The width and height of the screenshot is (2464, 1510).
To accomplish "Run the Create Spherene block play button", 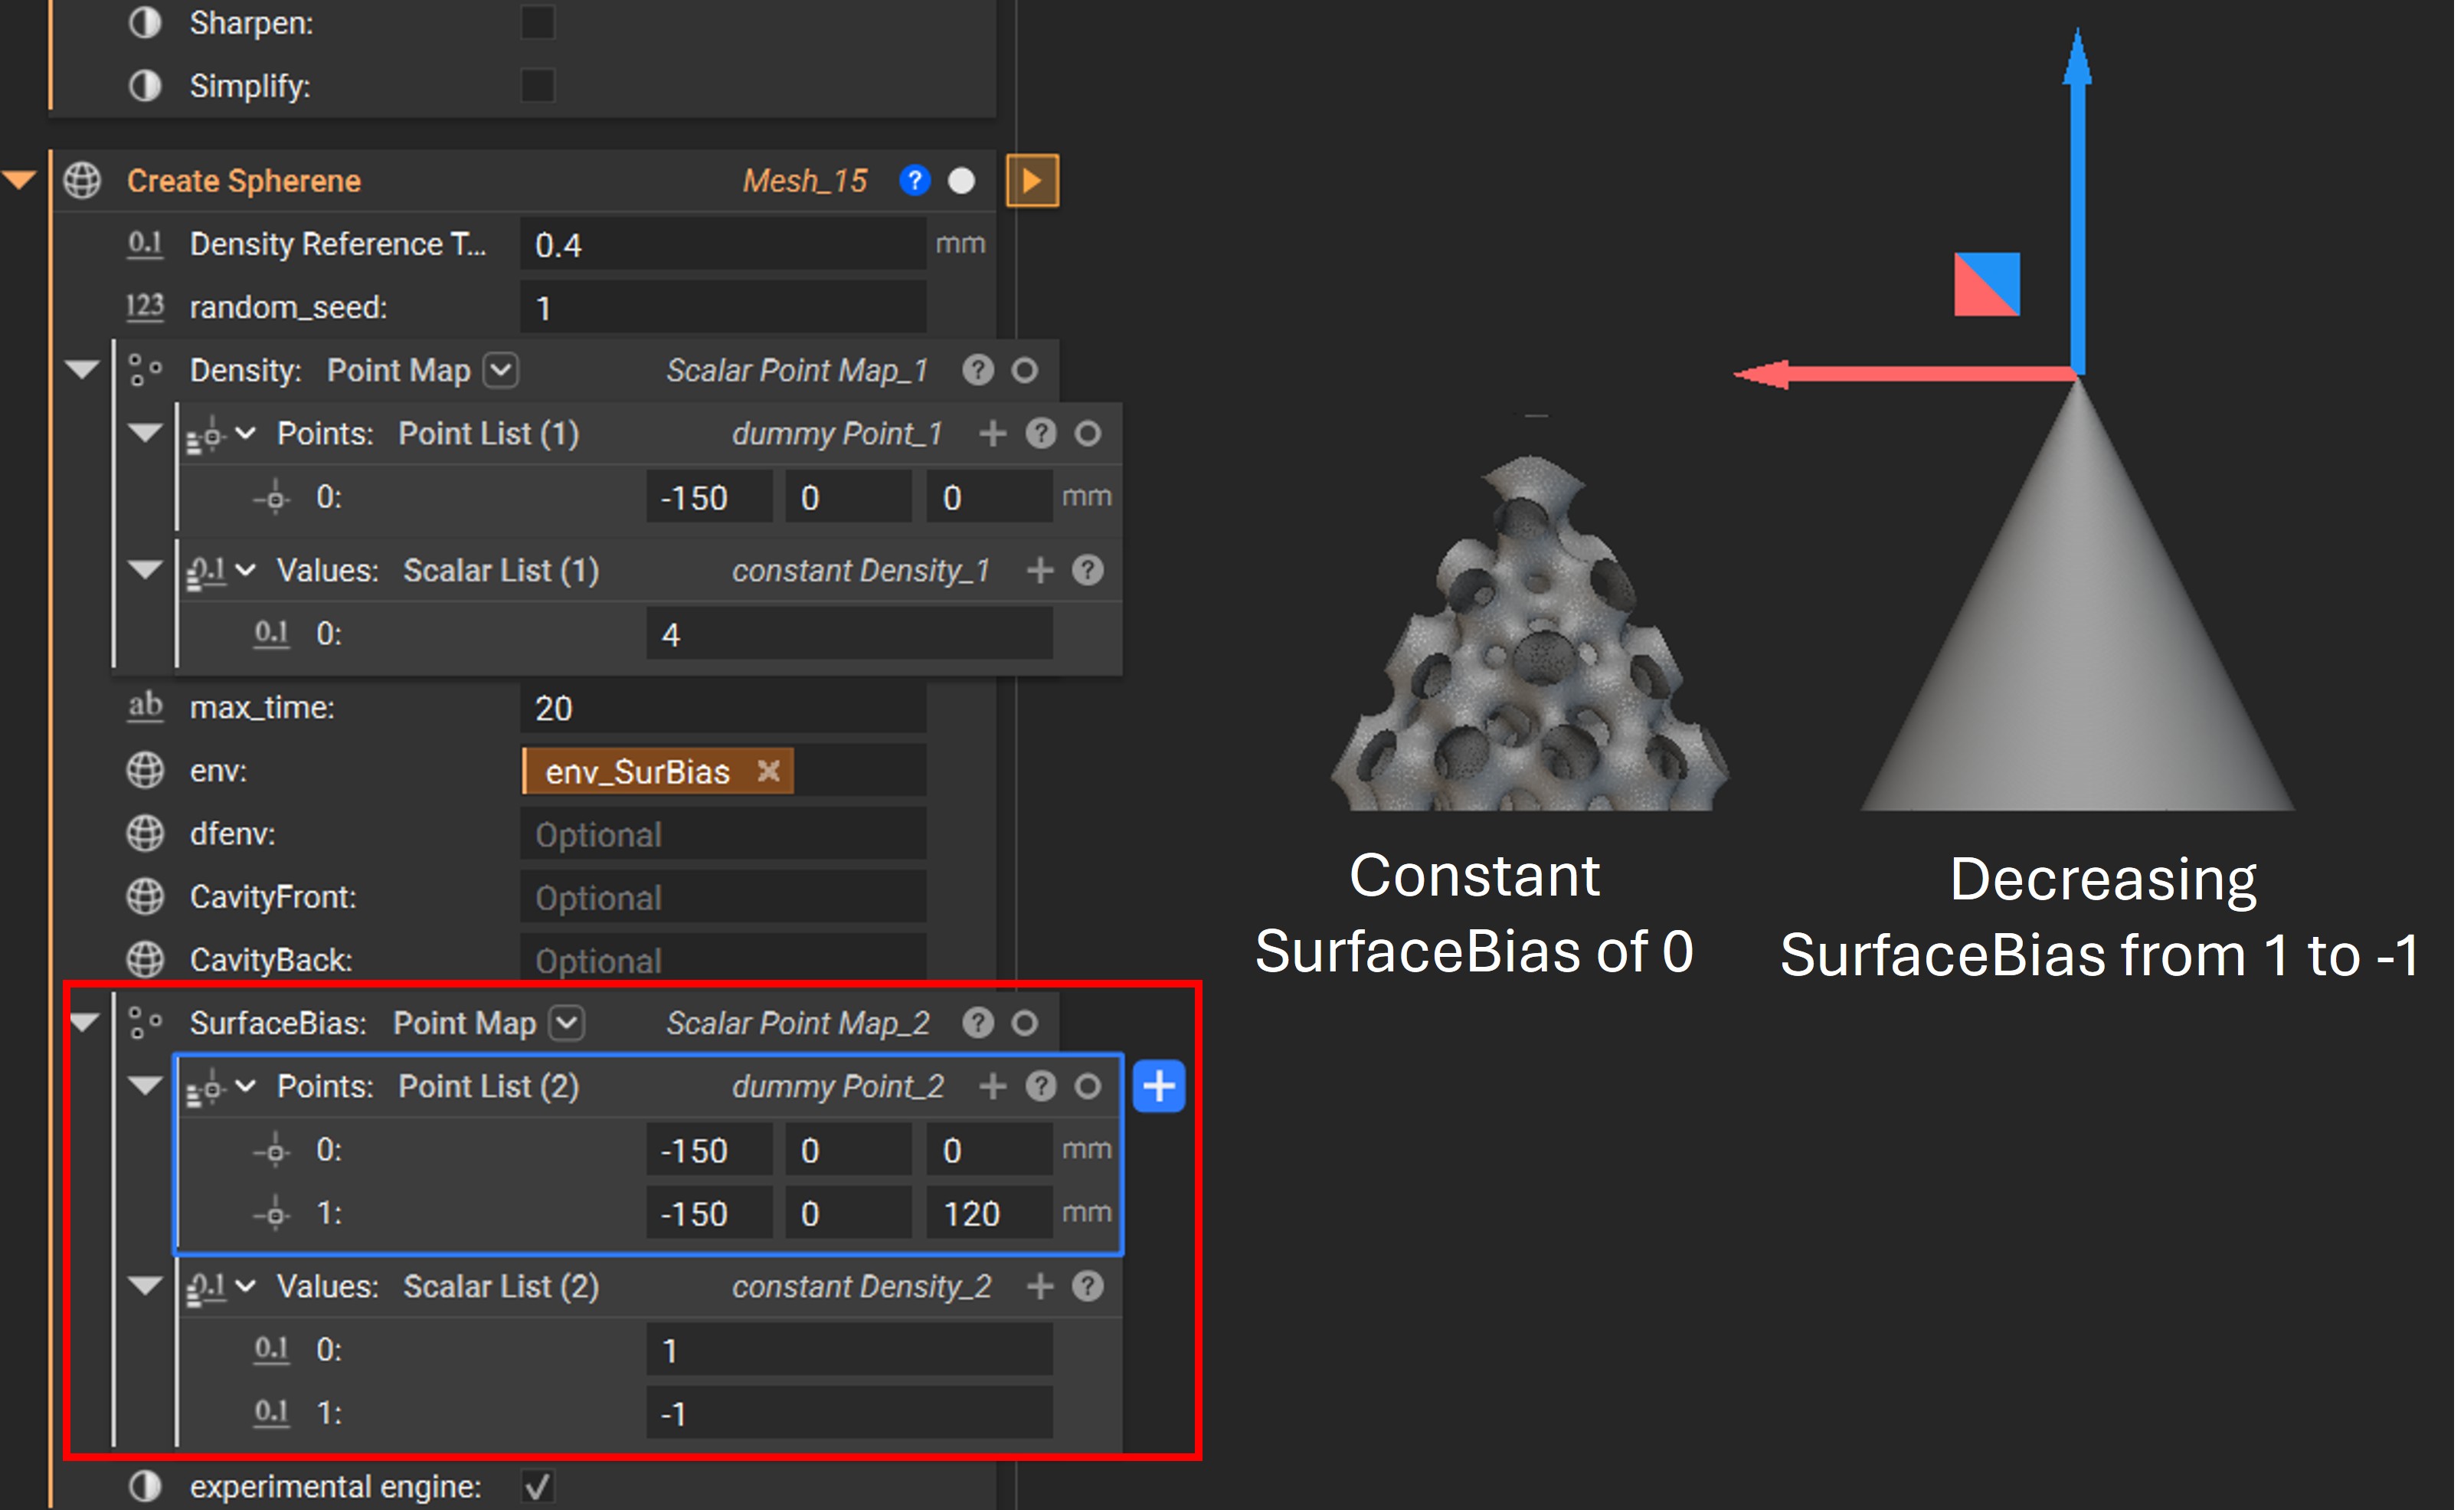I will coord(1035,181).
